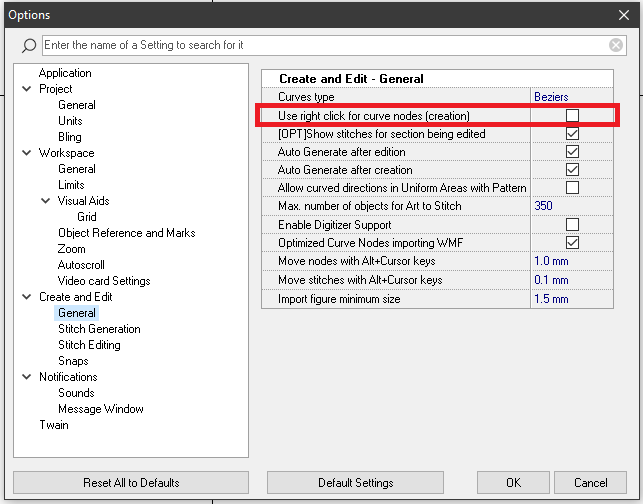Close the Options dialog
Screen dimensions: 643x504
[x=624, y=15]
